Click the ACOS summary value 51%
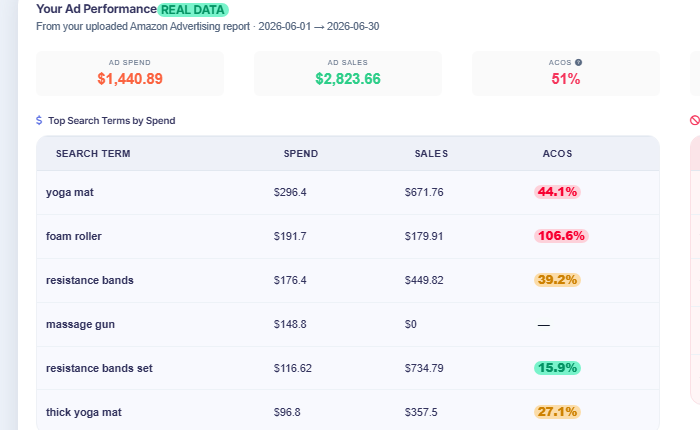 [x=566, y=79]
